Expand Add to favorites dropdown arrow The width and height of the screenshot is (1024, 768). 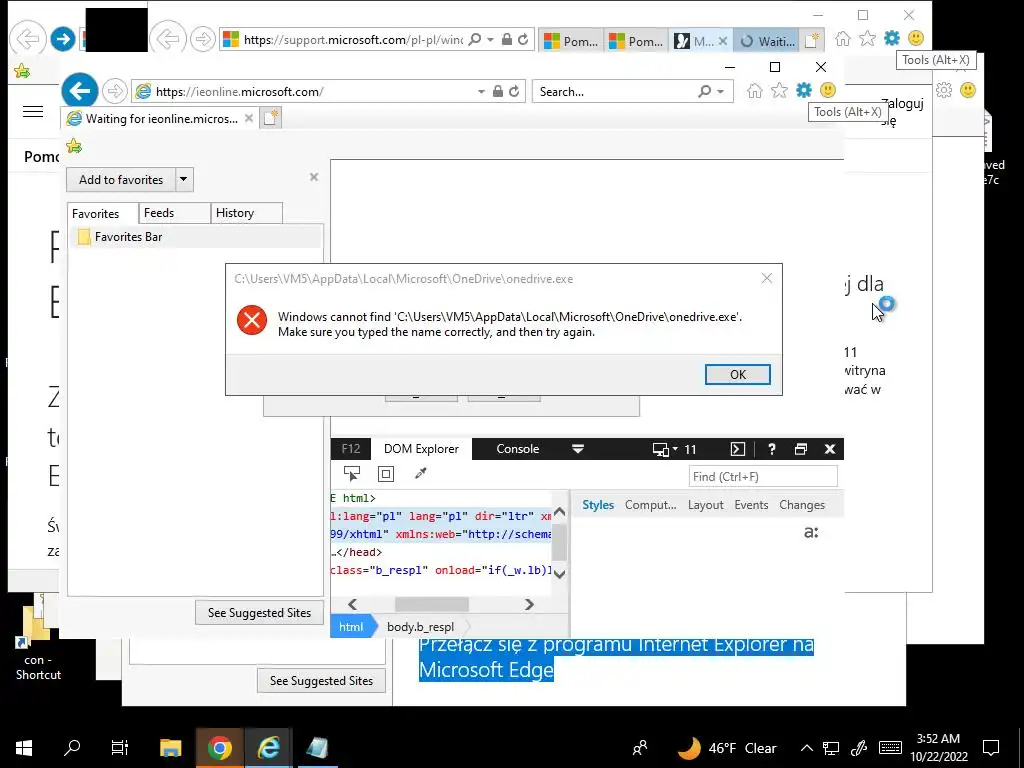pos(184,180)
